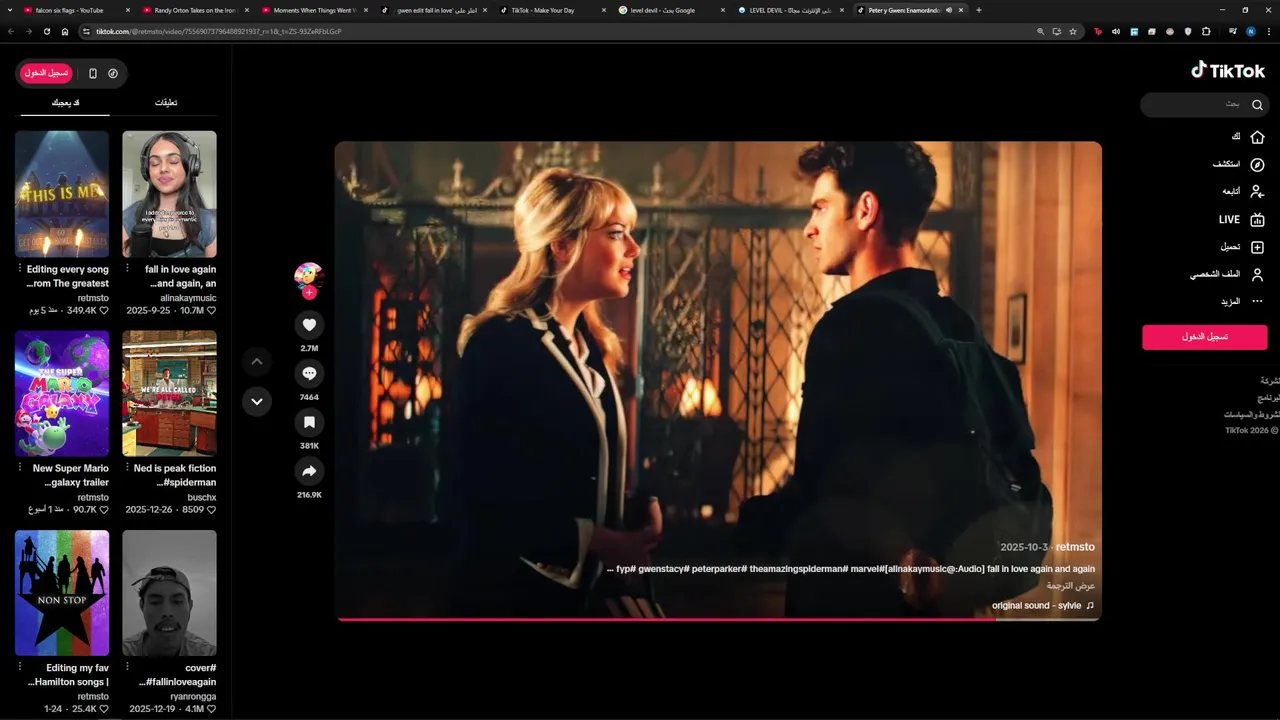Open Explore compass icon in sidebar

click(x=1257, y=164)
